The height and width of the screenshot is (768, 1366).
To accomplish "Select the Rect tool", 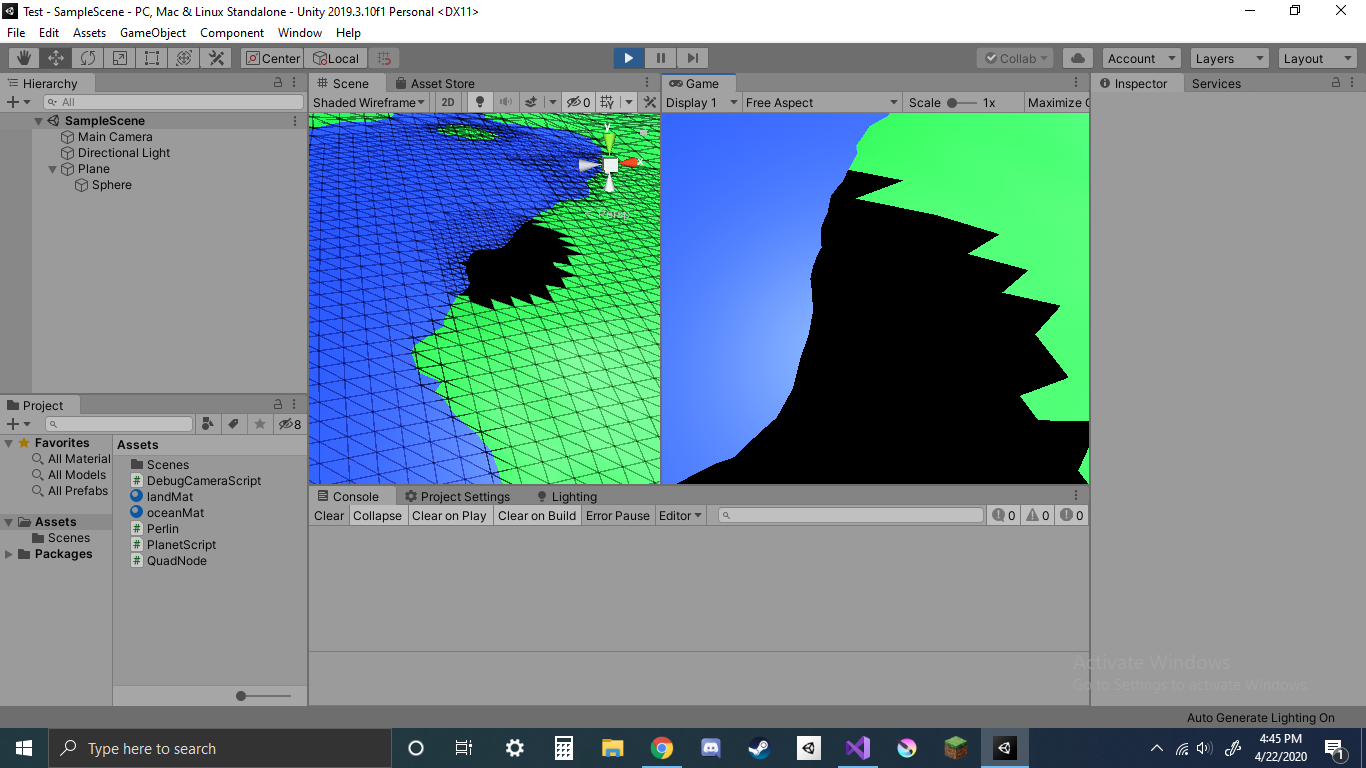I will coord(152,58).
